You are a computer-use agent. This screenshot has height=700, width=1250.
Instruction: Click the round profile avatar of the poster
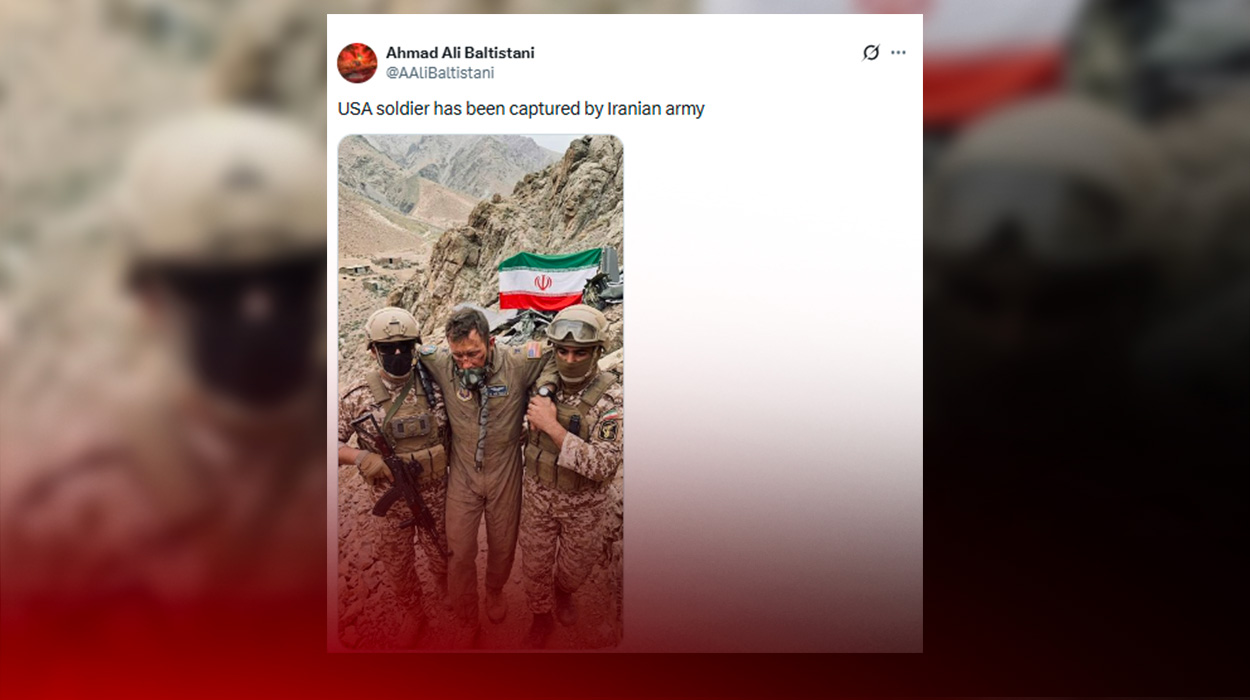(x=357, y=63)
